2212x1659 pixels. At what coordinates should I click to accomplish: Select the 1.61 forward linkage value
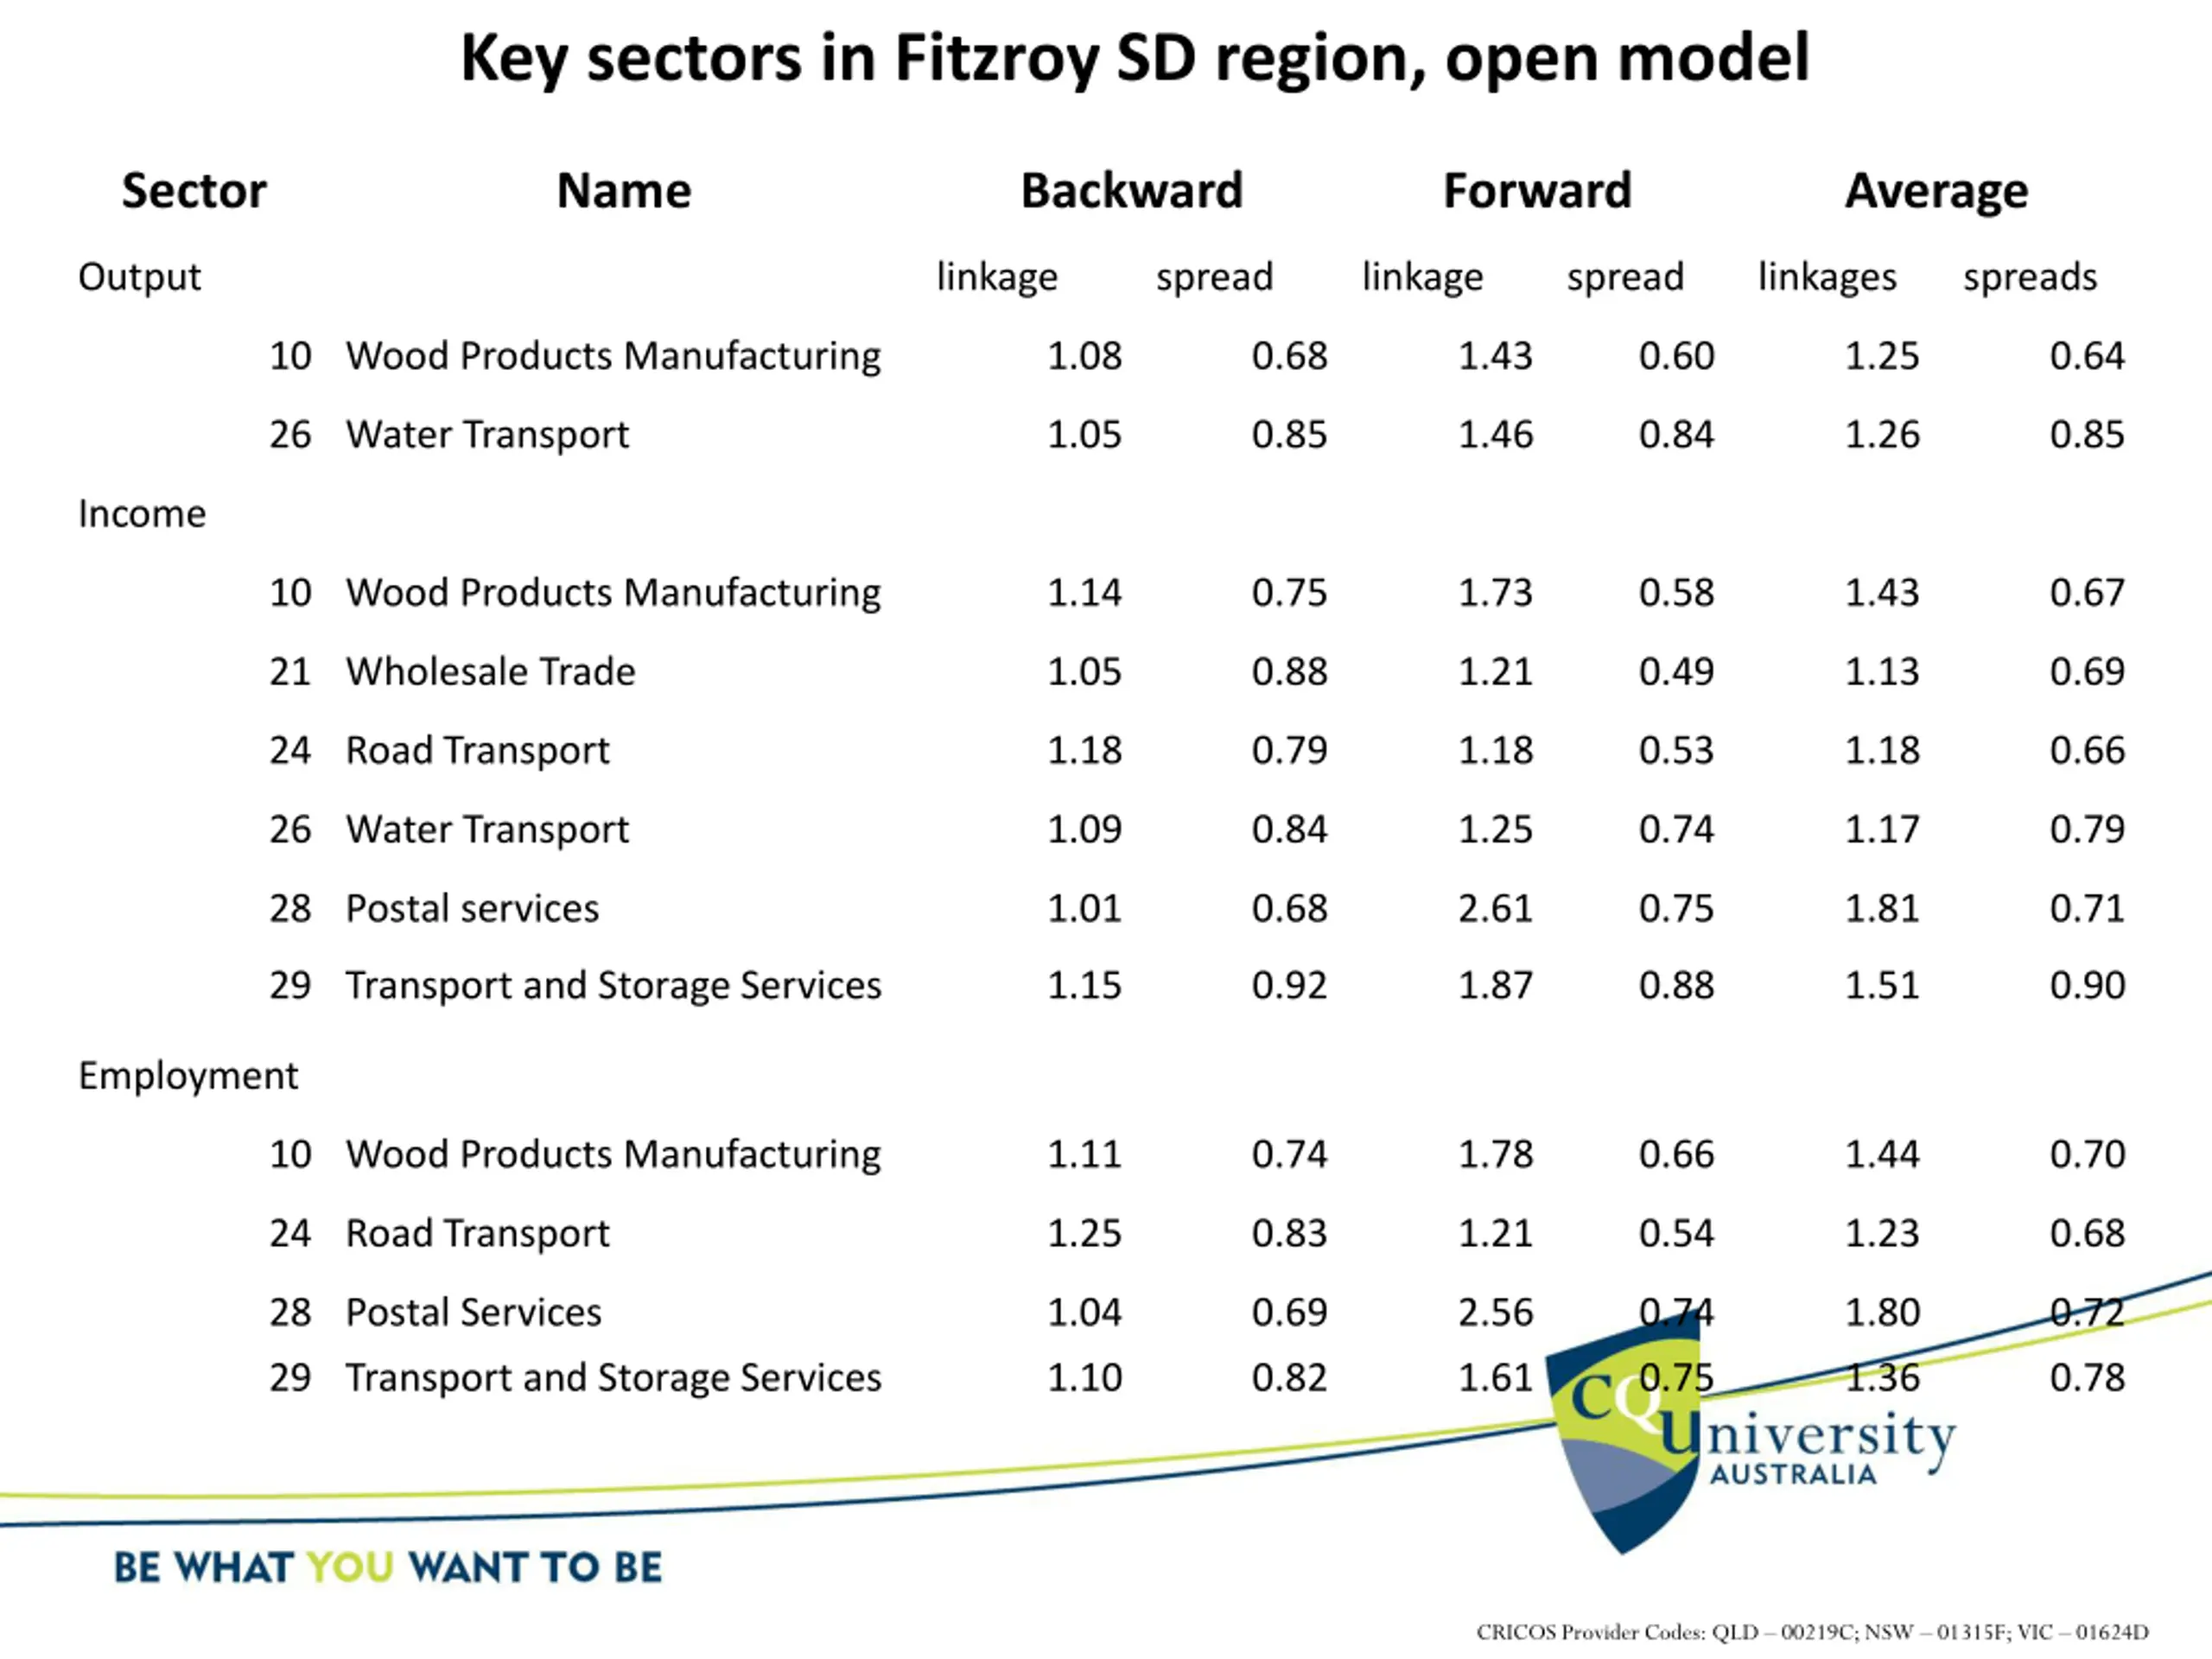pyautogui.click(x=1495, y=1378)
